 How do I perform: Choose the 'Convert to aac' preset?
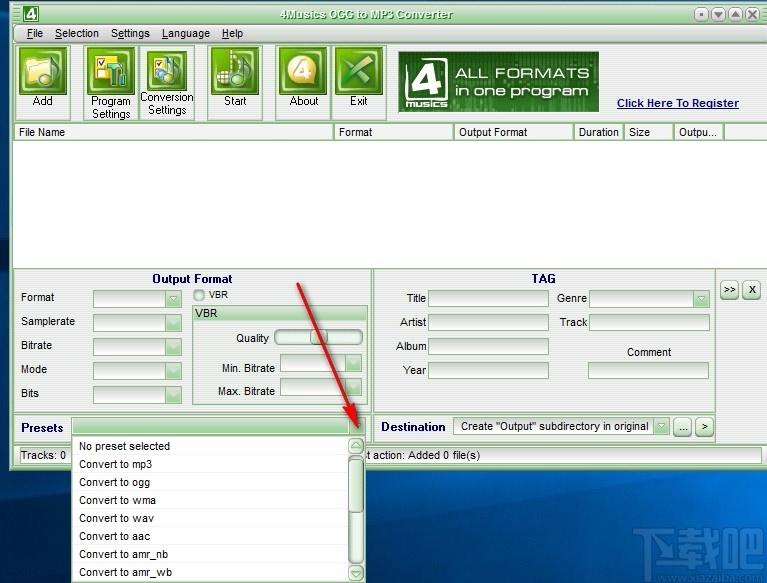point(210,537)
